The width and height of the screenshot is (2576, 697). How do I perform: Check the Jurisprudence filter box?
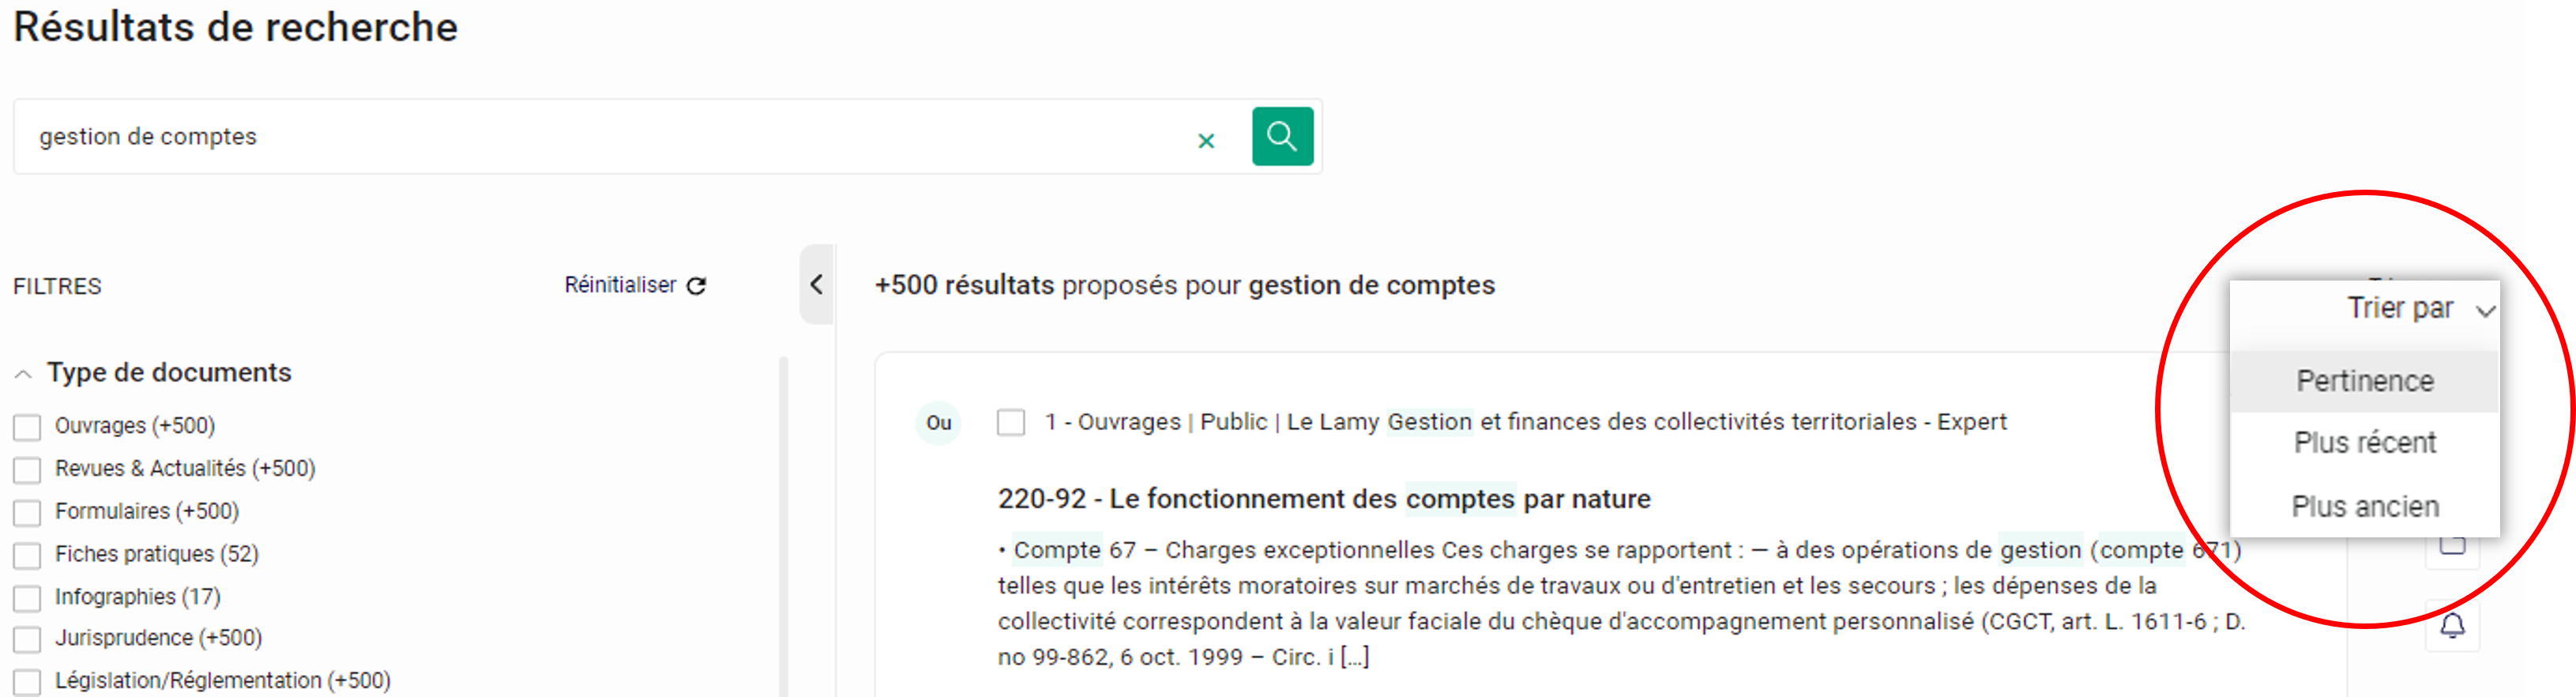(27, 639)
